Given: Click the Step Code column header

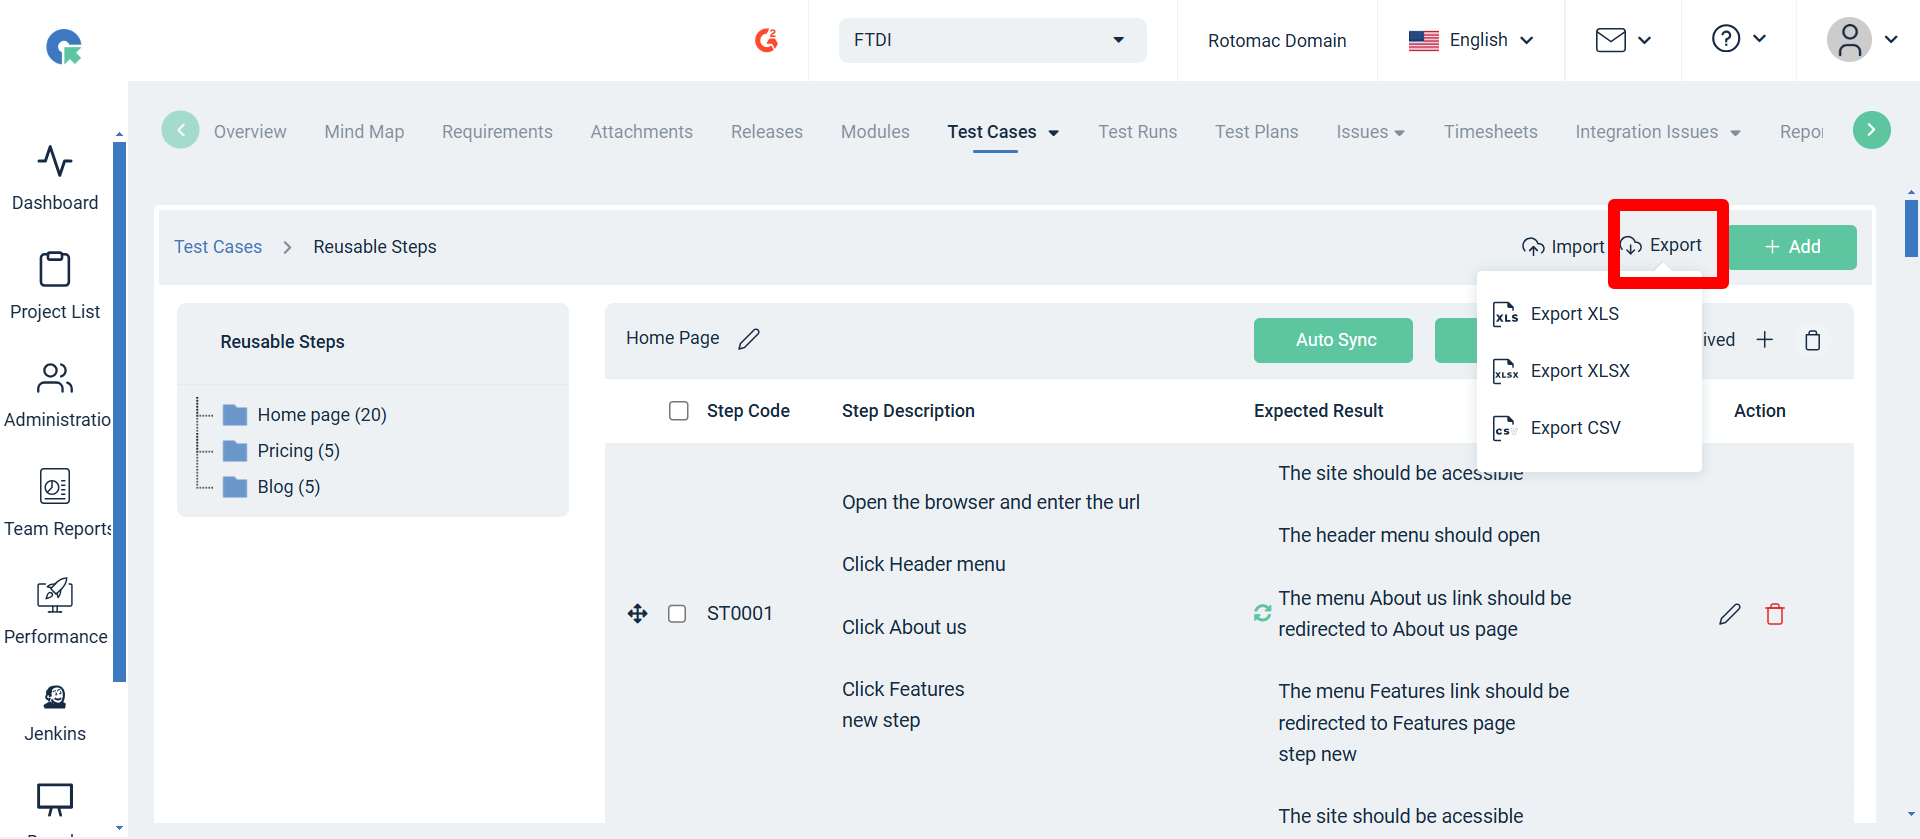Looking at the screenshot, I should (748, 411).
